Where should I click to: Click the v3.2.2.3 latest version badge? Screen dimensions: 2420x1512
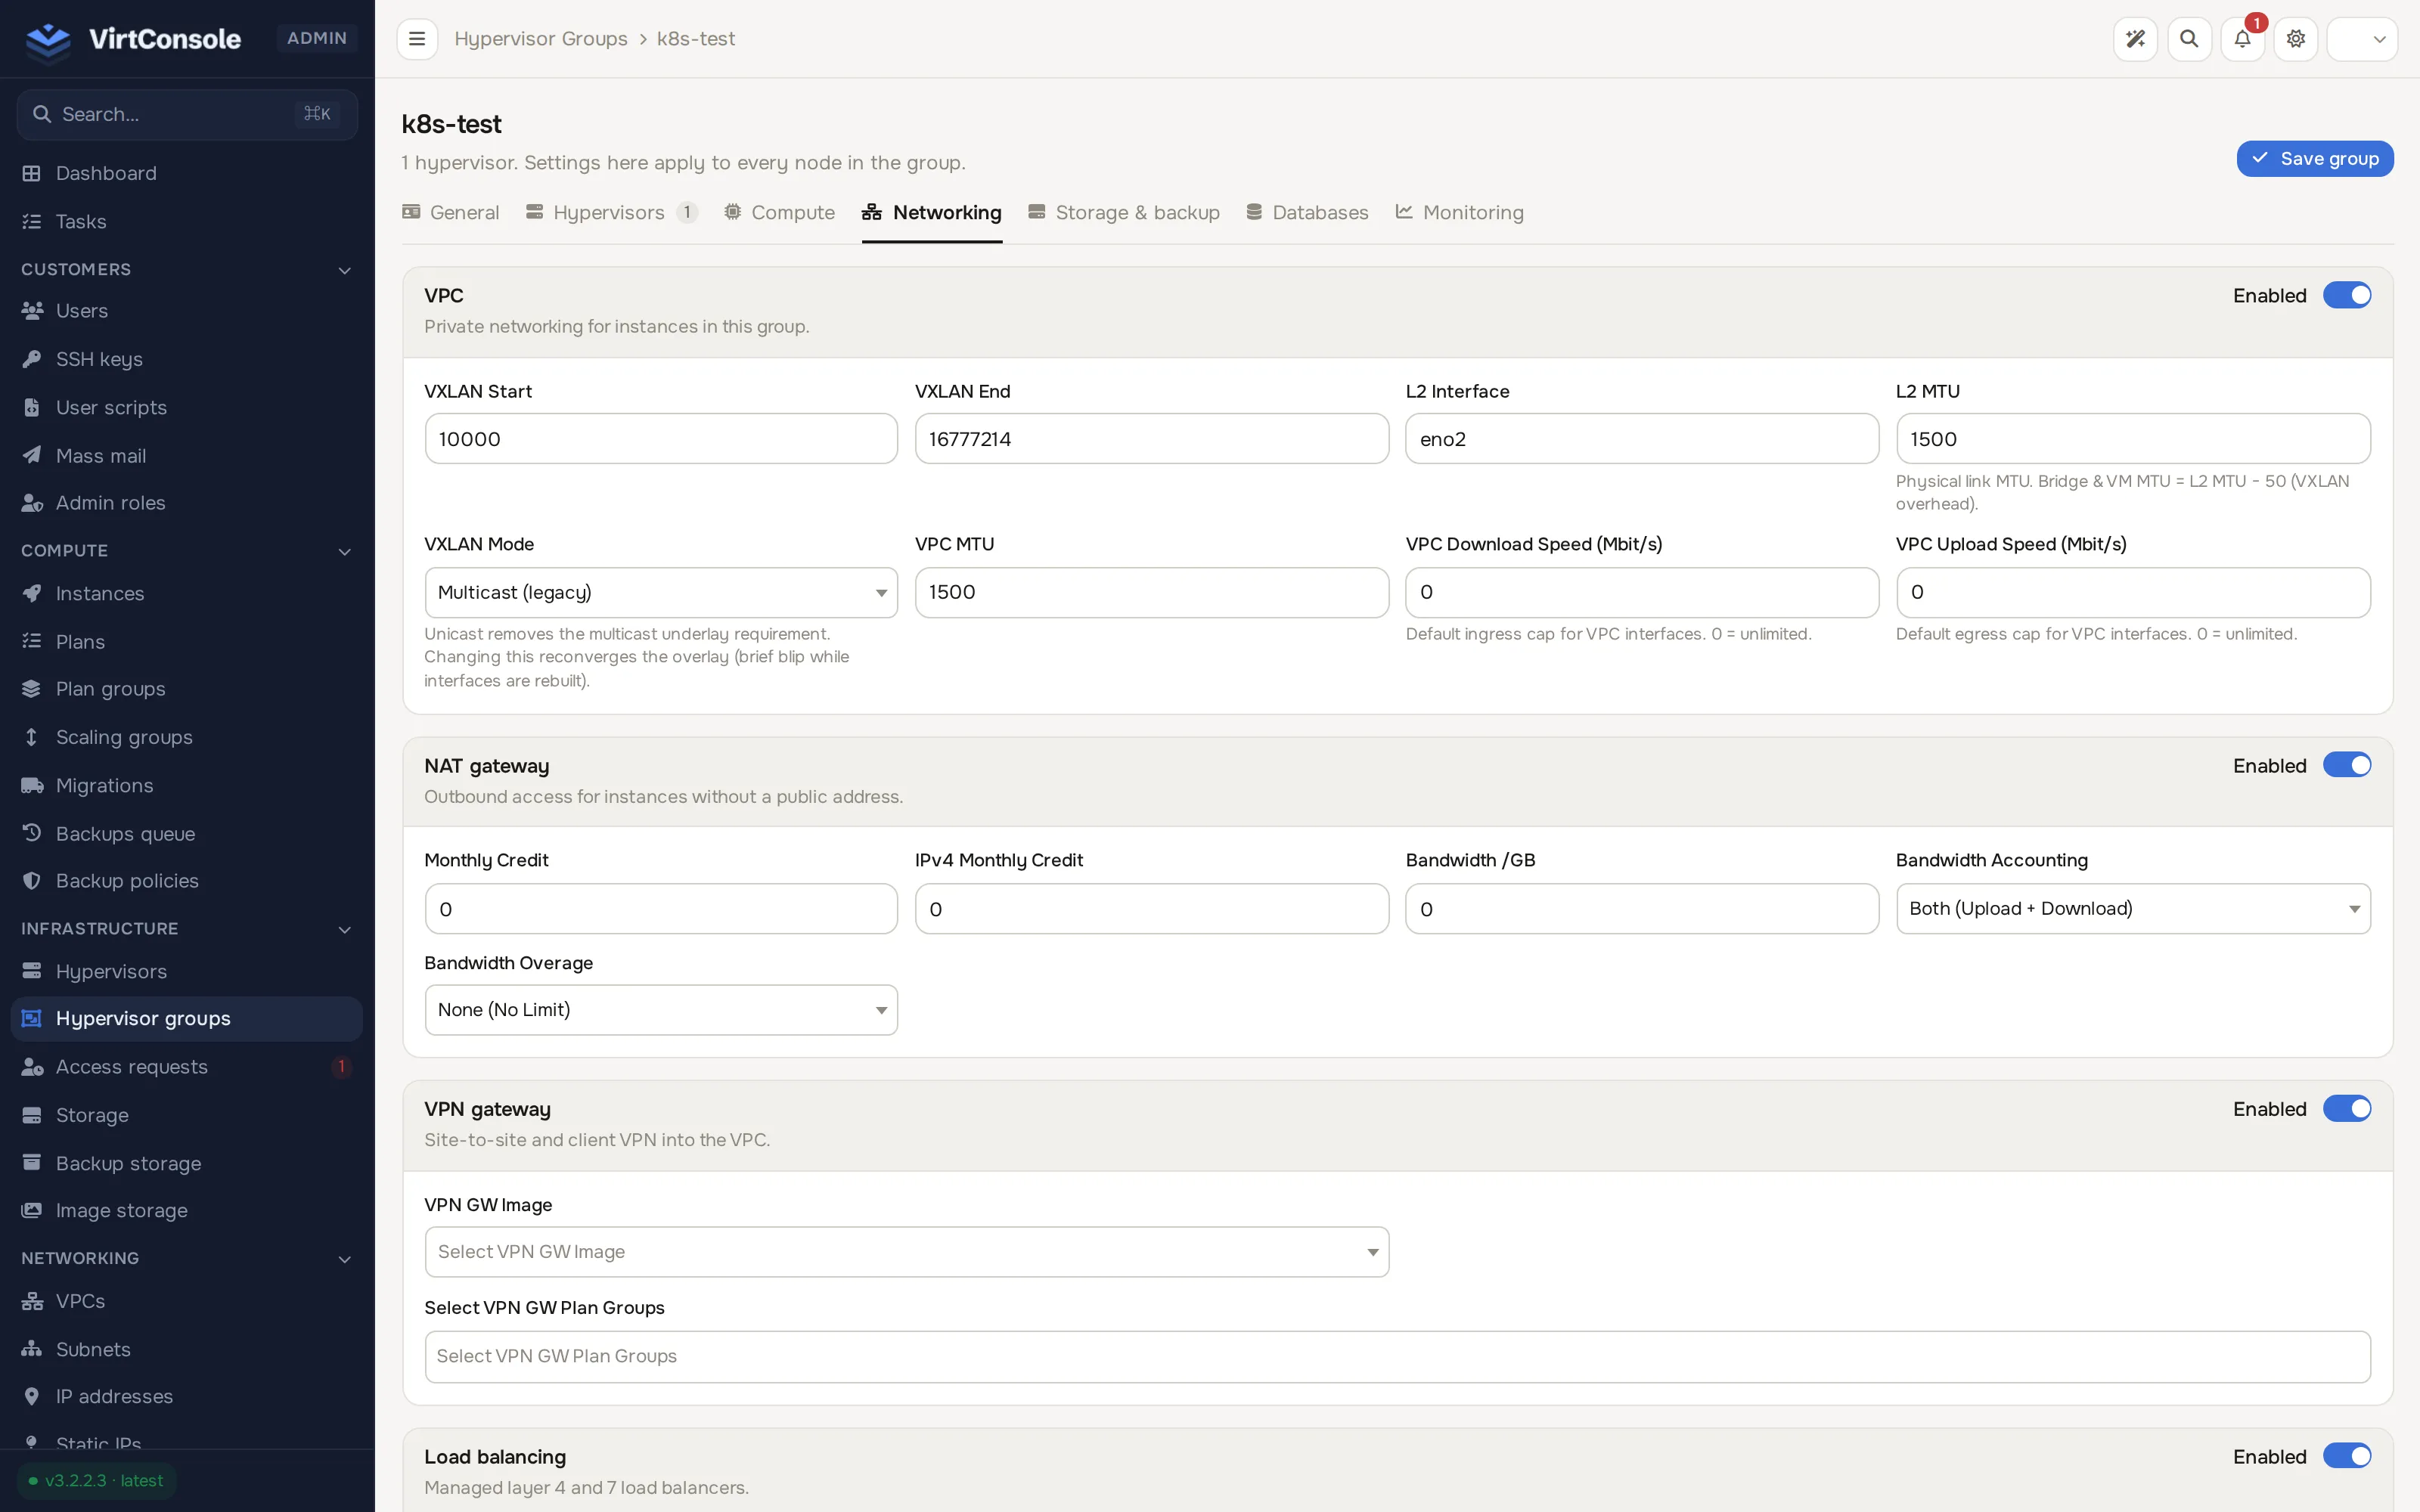(97, 1481)
